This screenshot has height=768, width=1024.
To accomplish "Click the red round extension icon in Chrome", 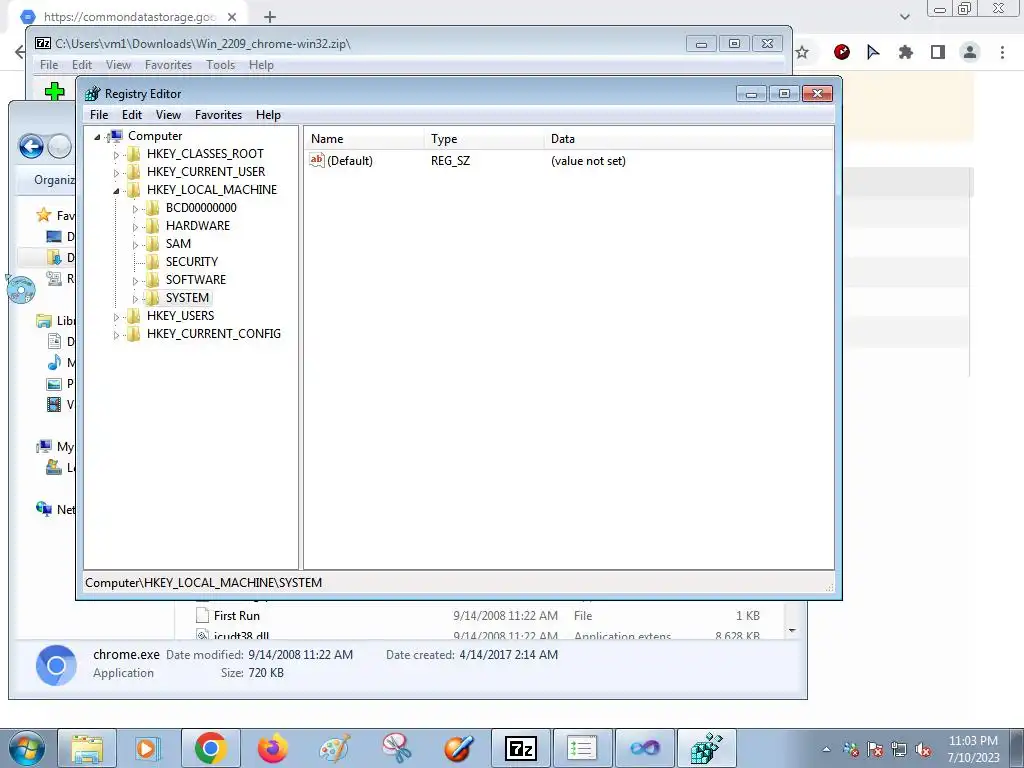I will (842, 52).
